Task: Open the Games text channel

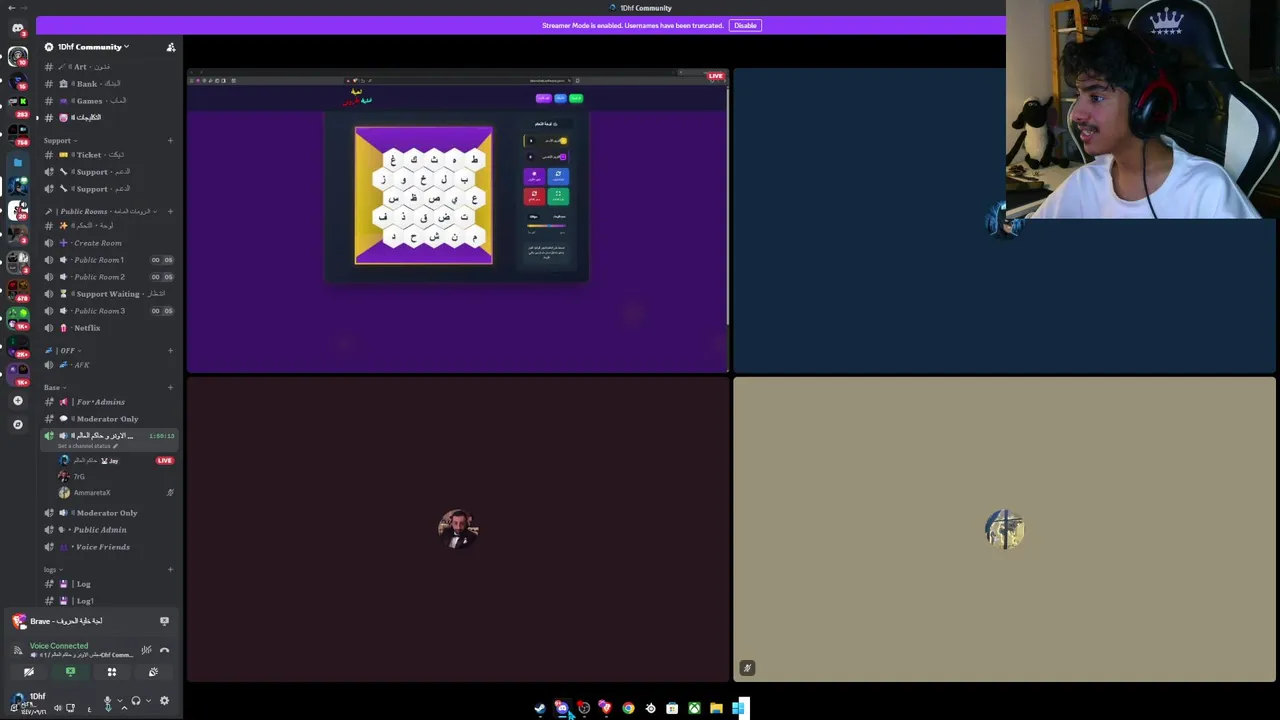Action: pyautogui.click(x=110, y=101)
